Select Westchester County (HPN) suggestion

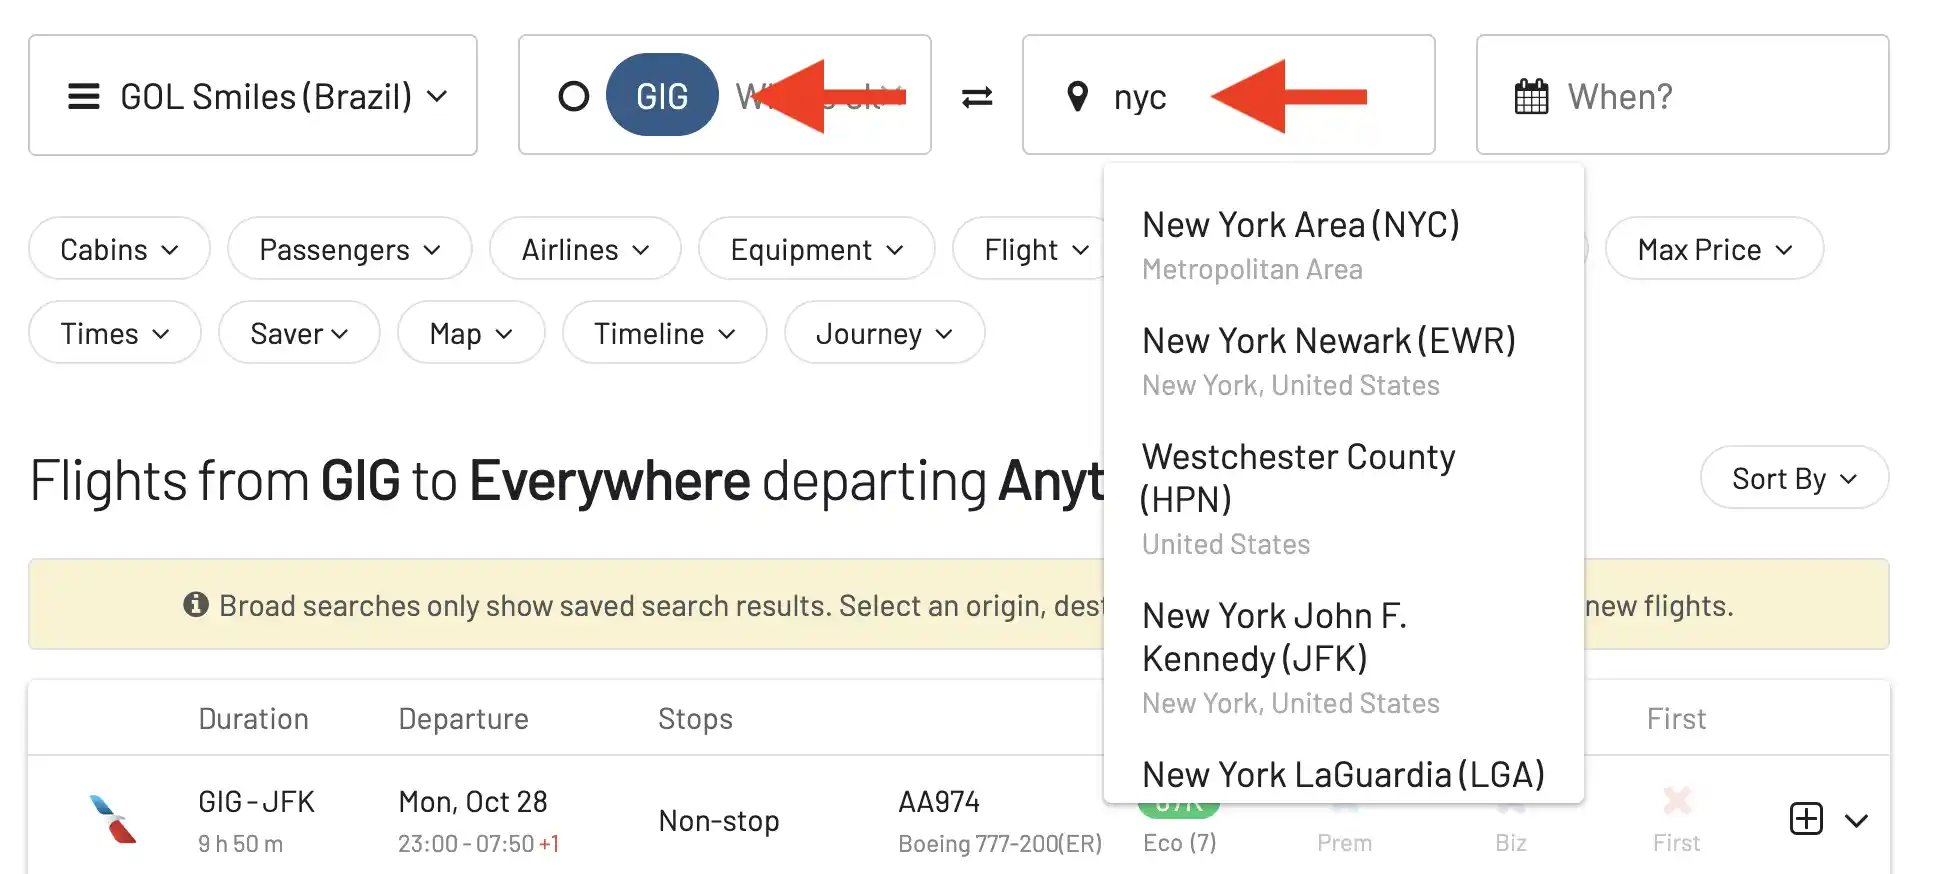[1343, 498]
